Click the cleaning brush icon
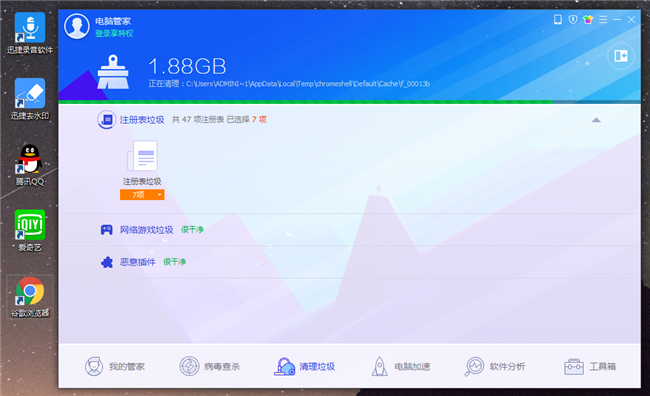 [x=113, y=72]
